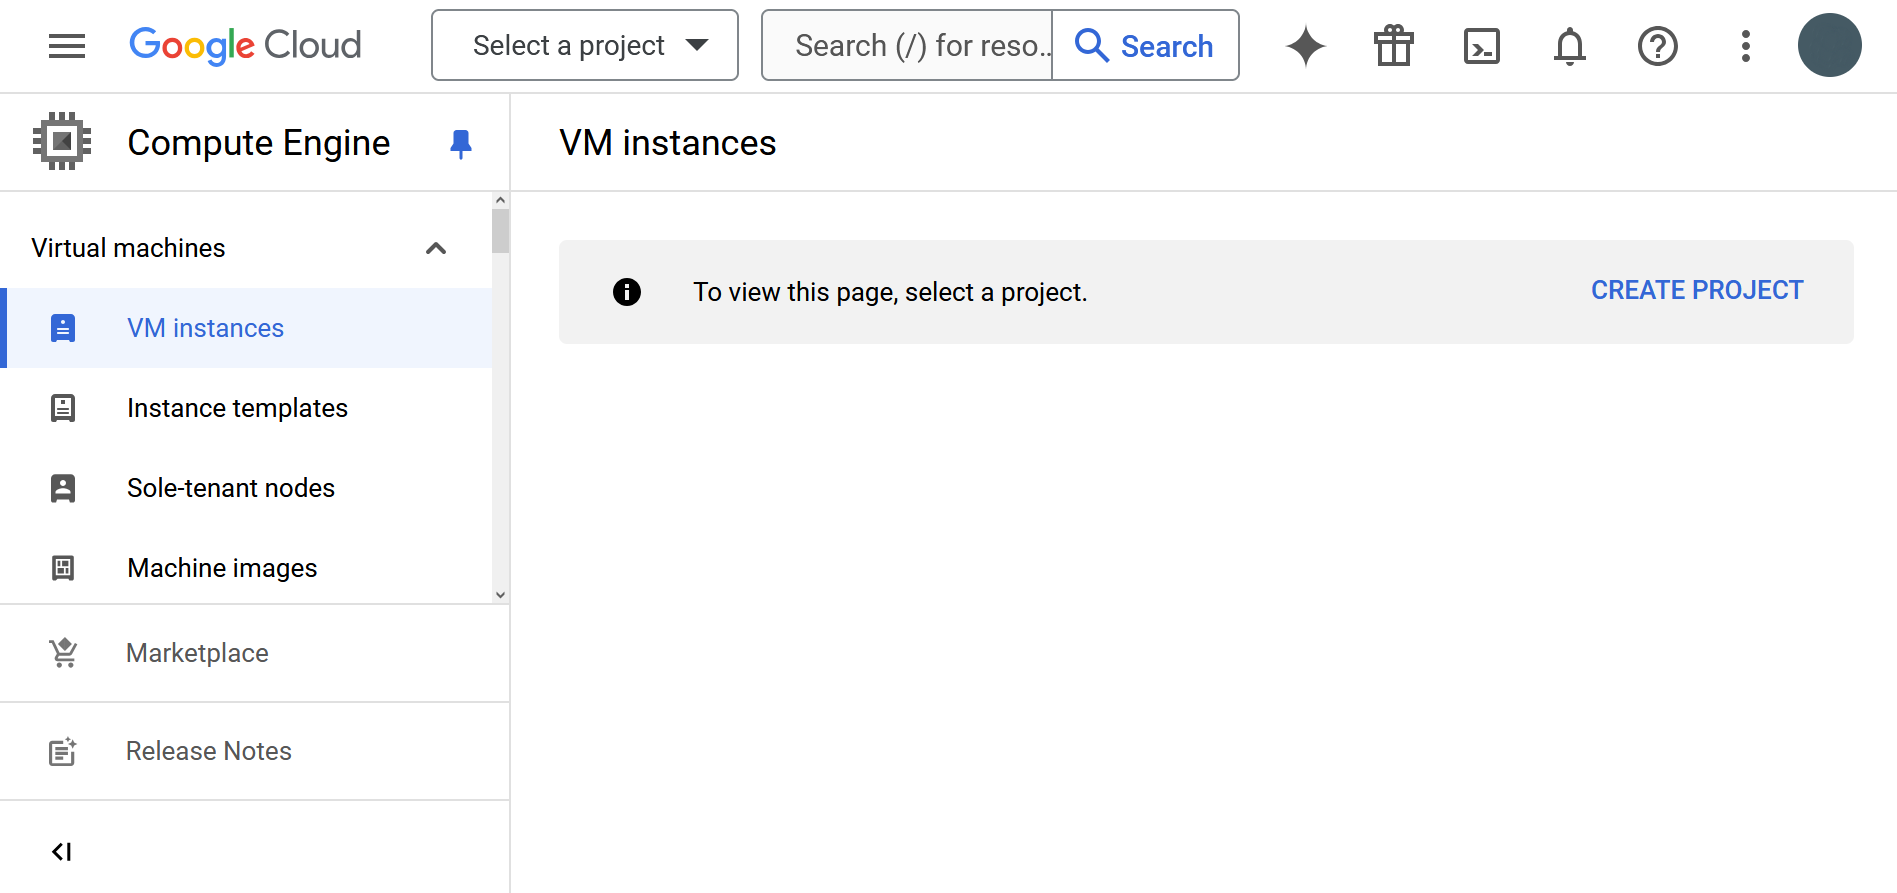The width and height of the screenshot is (1897, 893).
Task: Click the blue Search button label
Action: point(1167,46)
